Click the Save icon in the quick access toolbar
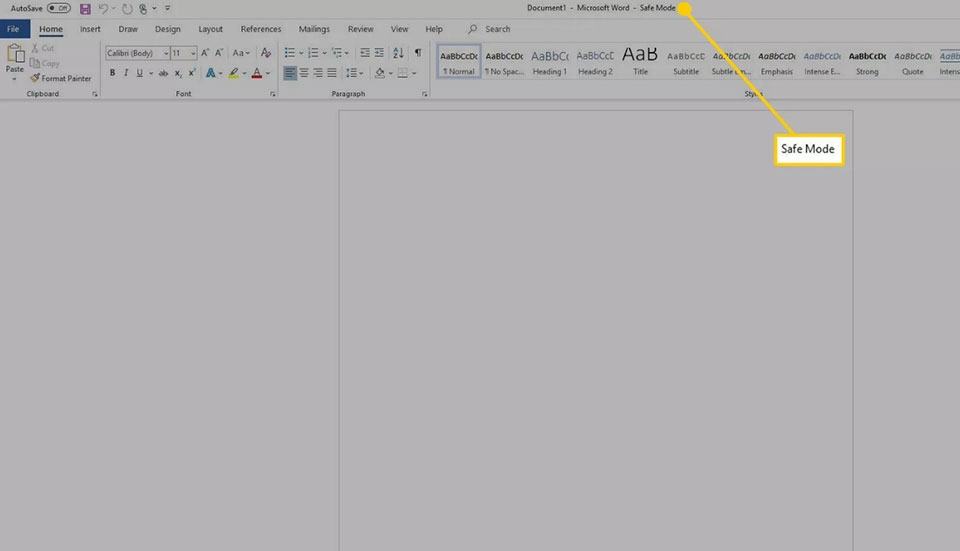Screen dimensions: 960x551 point(85,9)
